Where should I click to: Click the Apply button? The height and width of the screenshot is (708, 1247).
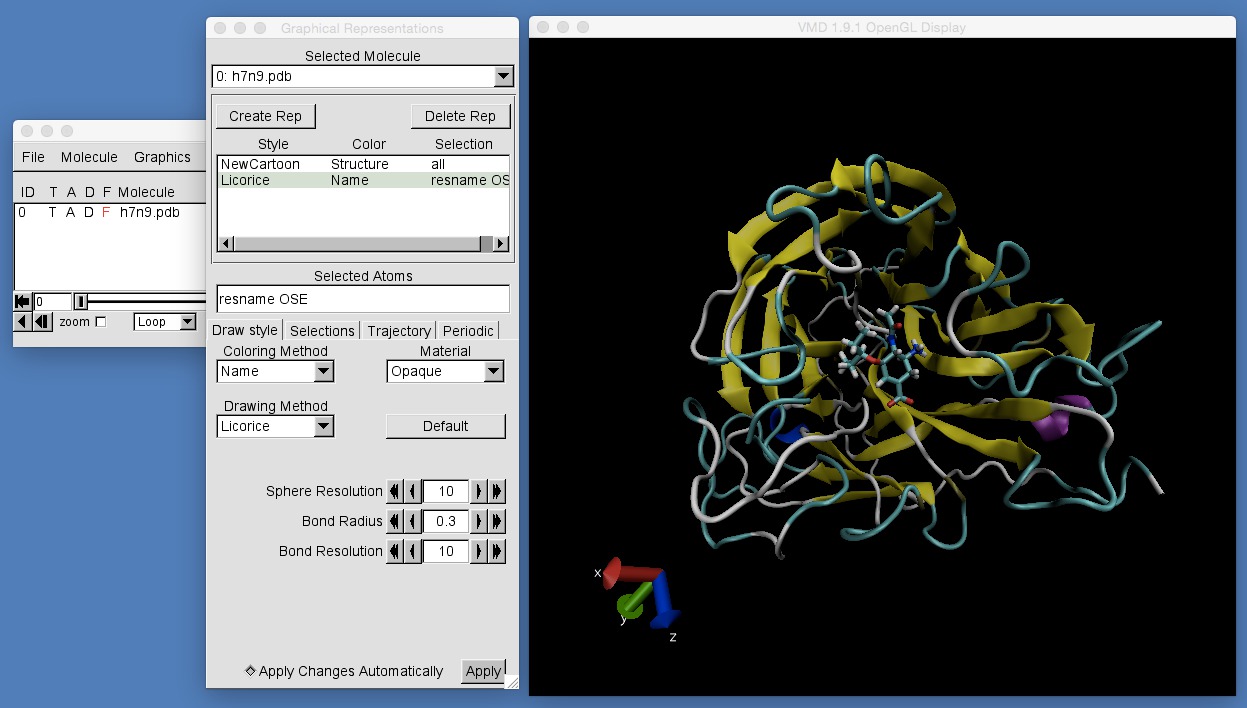coord(483,671)
